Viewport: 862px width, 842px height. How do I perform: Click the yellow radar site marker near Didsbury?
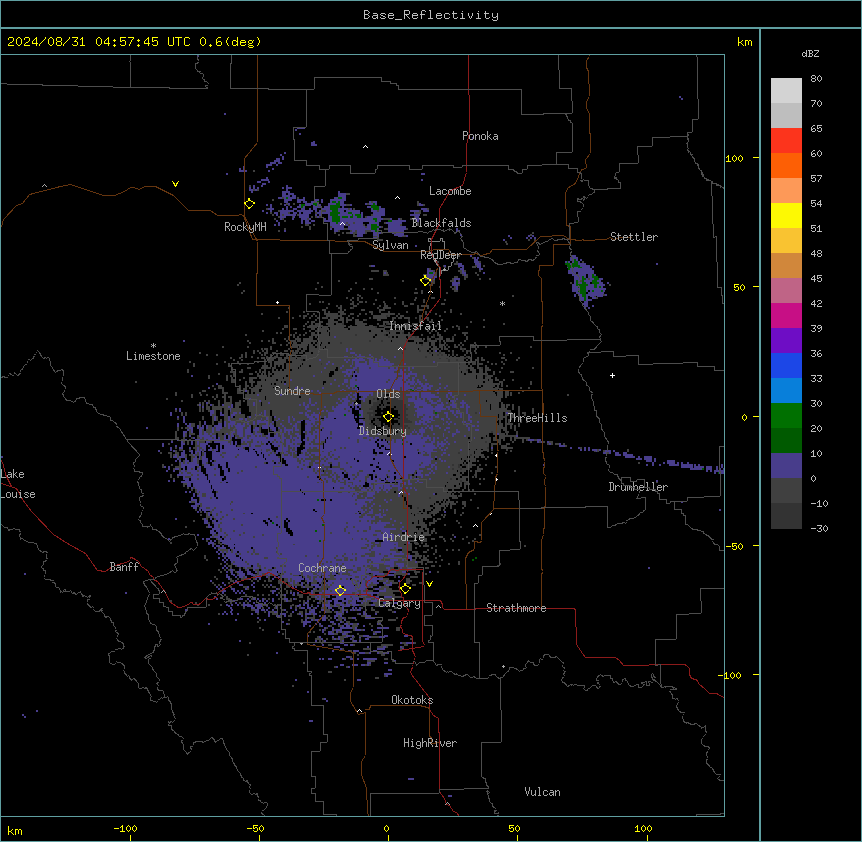[x=388, y=417]
